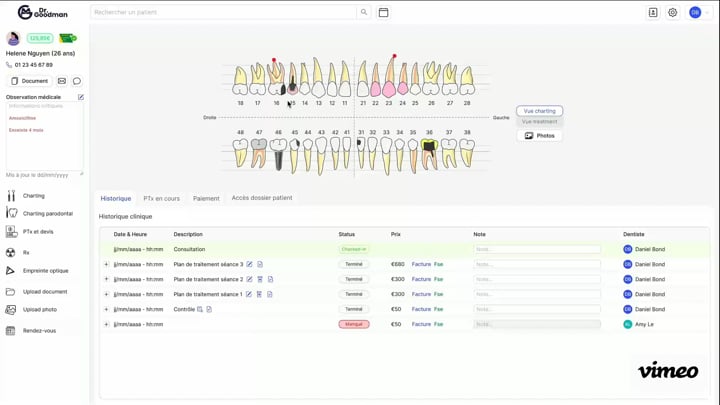Open the chat message bubble icon
720x405 pixels.
tap(77, 81)
